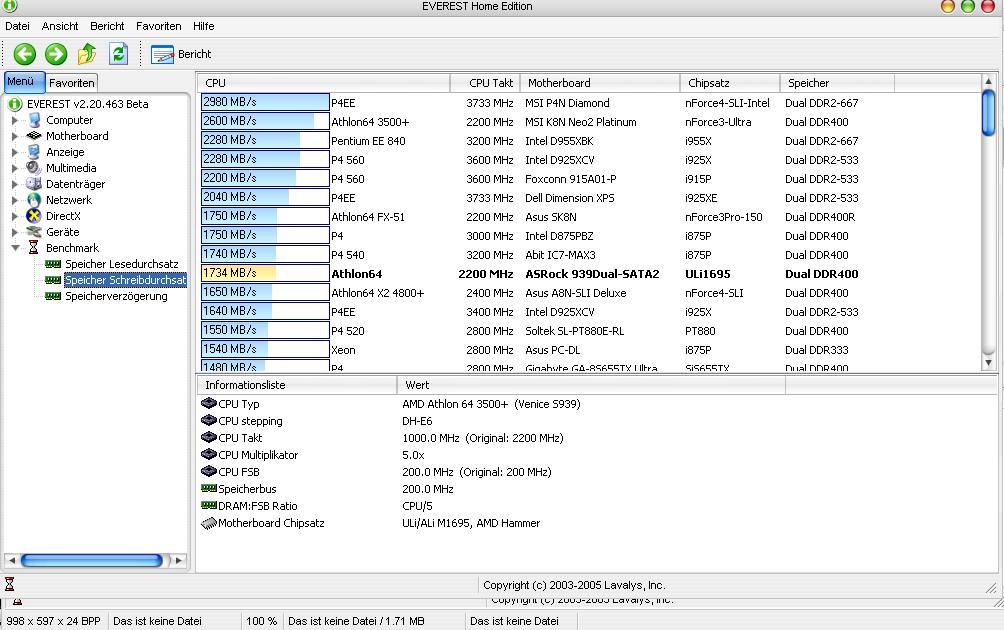Select the Motherboard icon in tree
The image size is (1004, 630).
(x=34, y=136)
